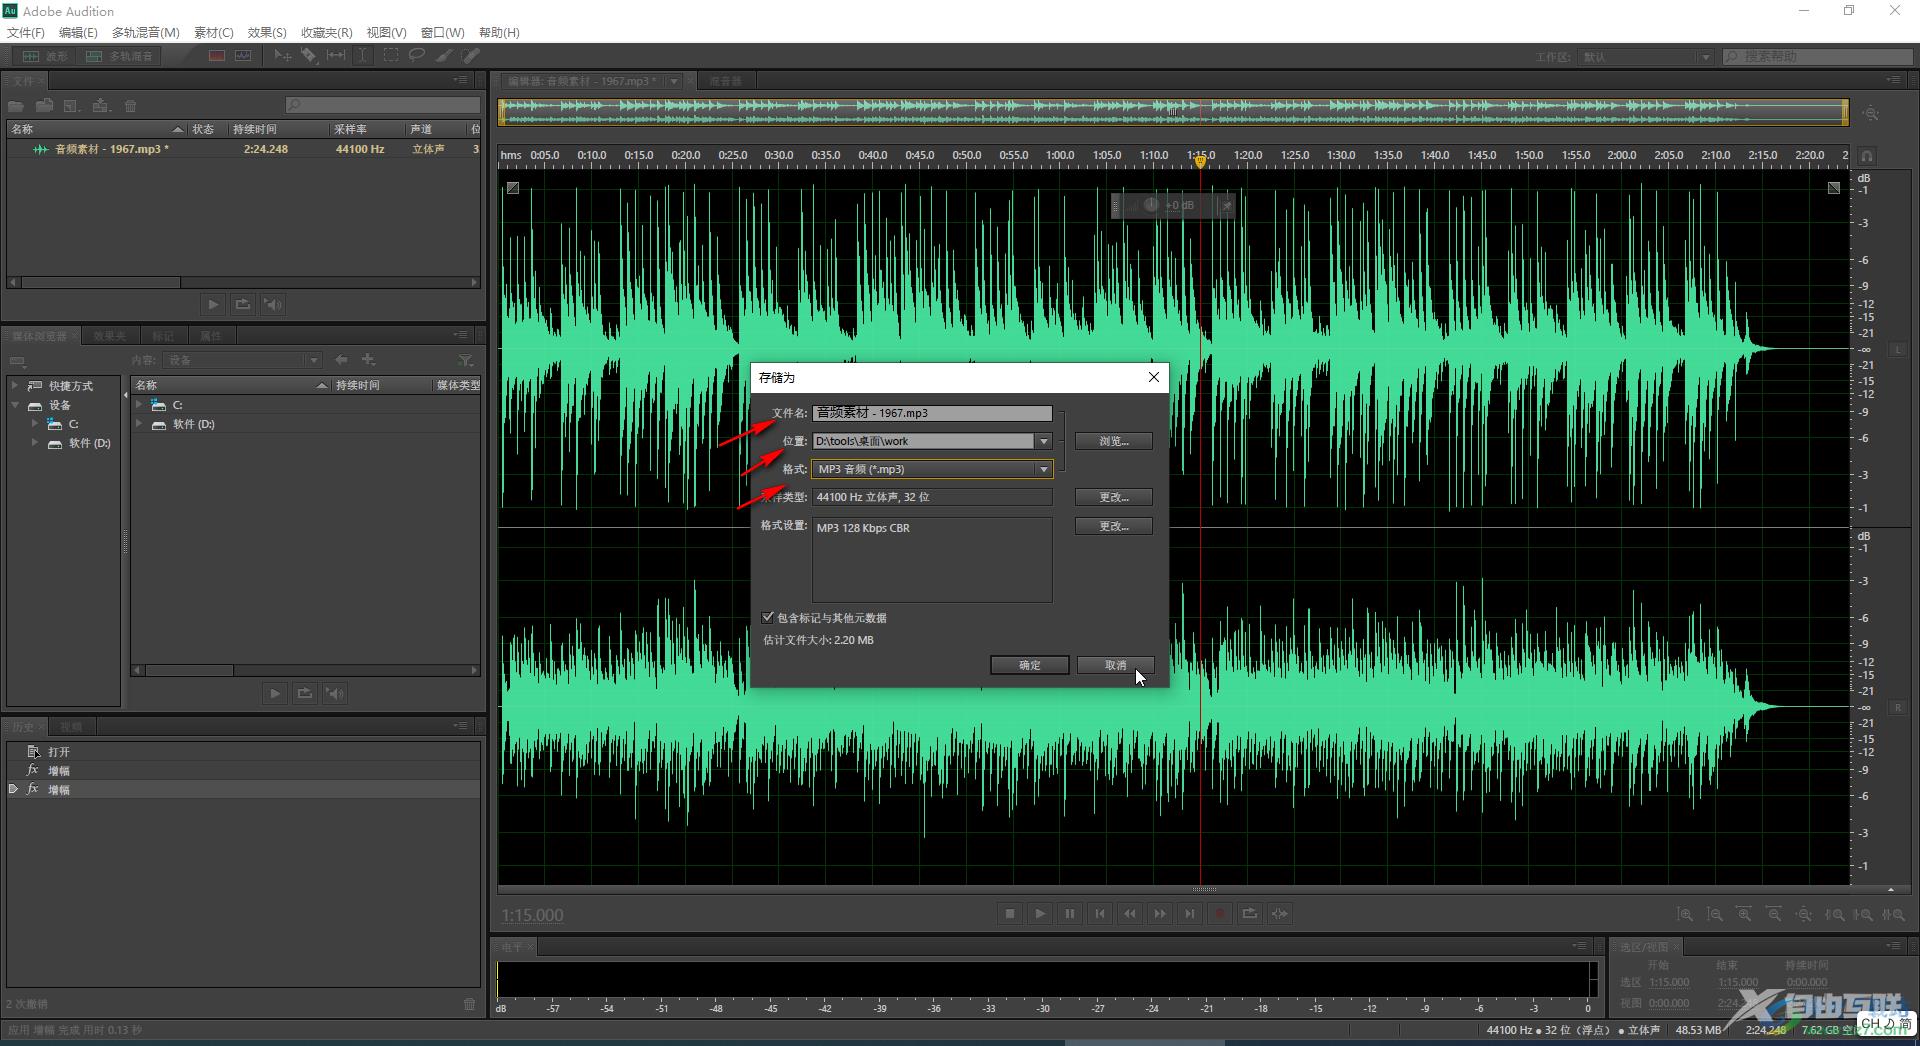Click Zoom to Selection icon at far right
1920x1046 pixels.
pos(1893,915)
